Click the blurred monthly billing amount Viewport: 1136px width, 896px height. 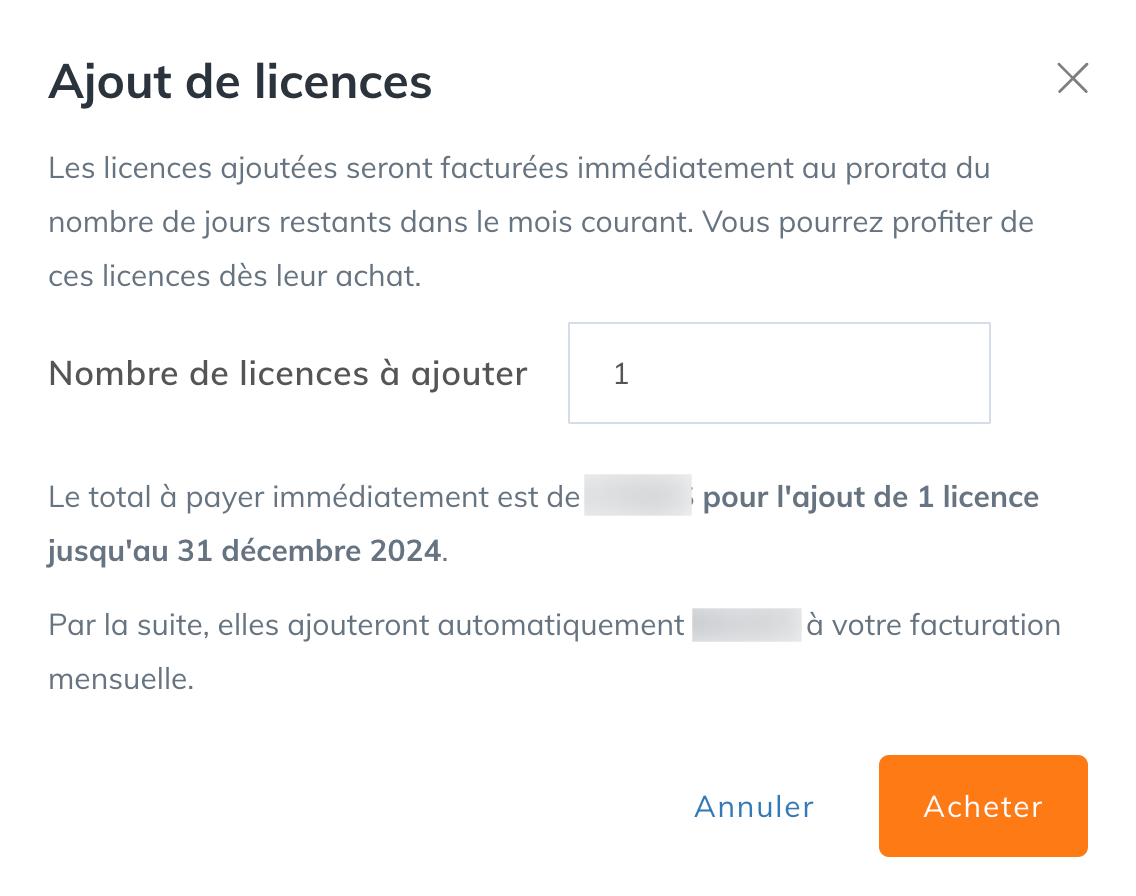[746, 624]
